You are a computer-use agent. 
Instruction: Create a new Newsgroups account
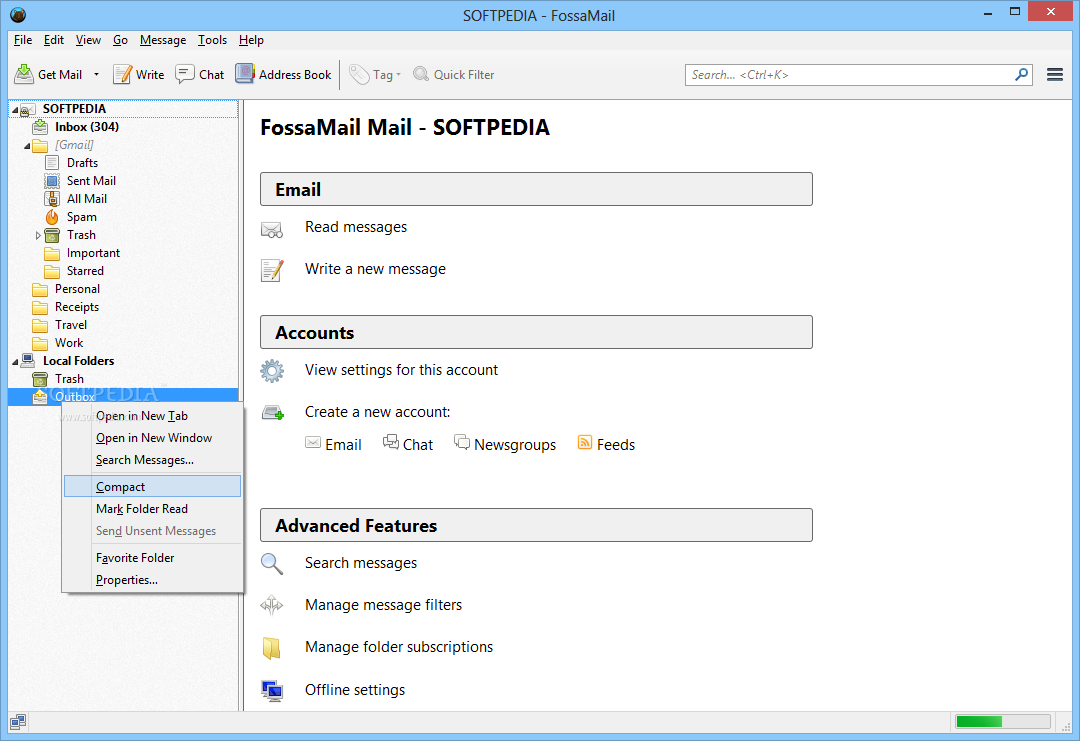(x=505, y=443)
